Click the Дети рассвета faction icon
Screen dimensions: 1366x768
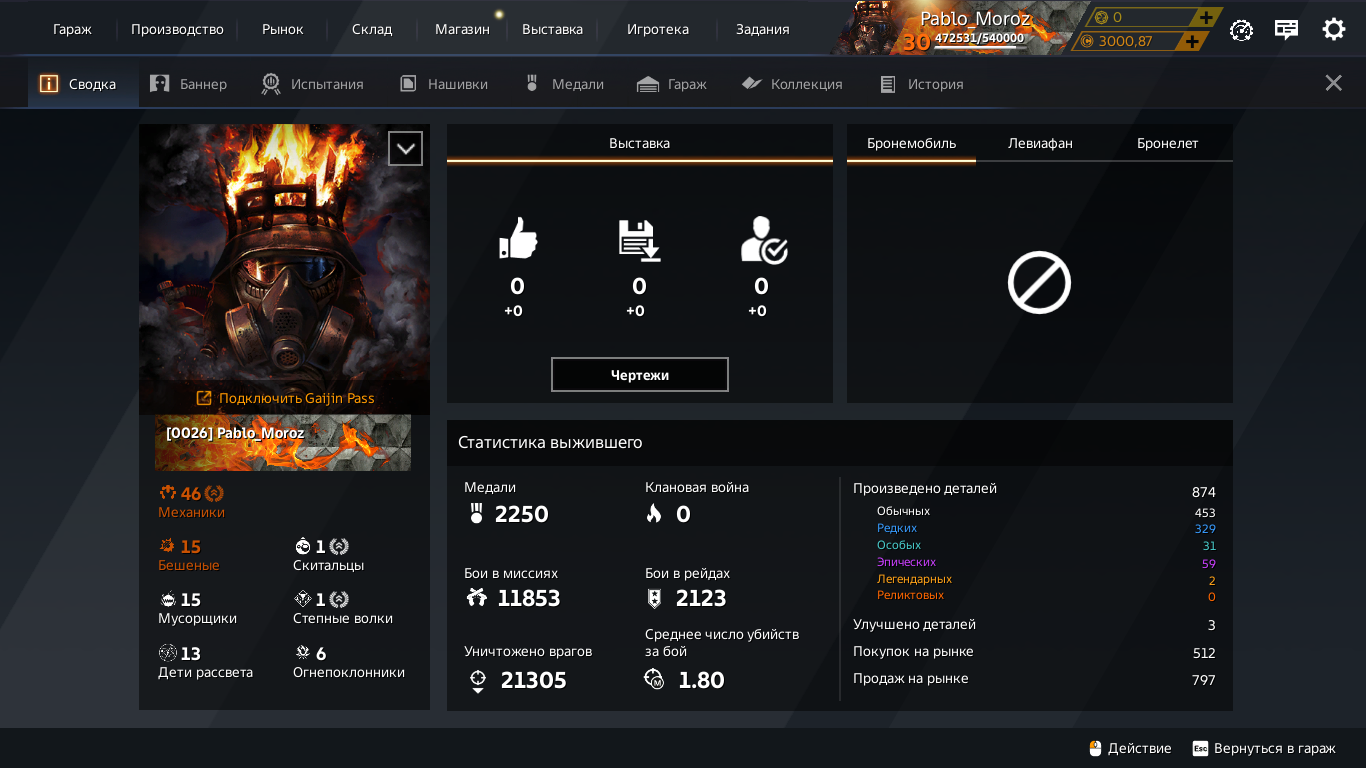168,653
